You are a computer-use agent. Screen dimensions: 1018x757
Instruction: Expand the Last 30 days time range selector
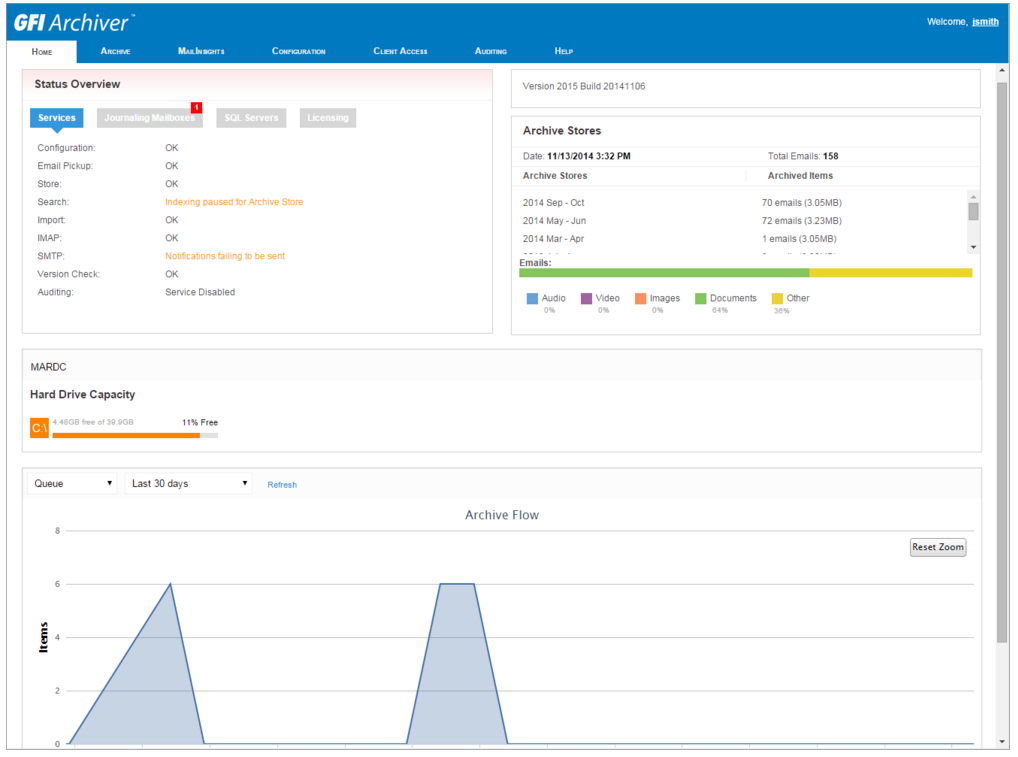point(188,483)
